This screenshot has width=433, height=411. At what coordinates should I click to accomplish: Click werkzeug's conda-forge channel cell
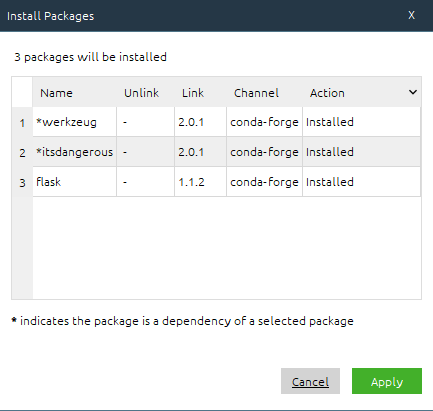coord(264,122)
